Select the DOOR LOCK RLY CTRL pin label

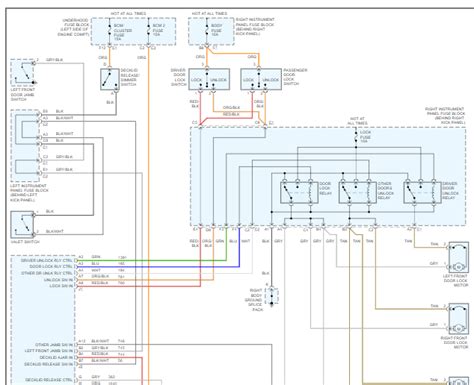(51, 267)
